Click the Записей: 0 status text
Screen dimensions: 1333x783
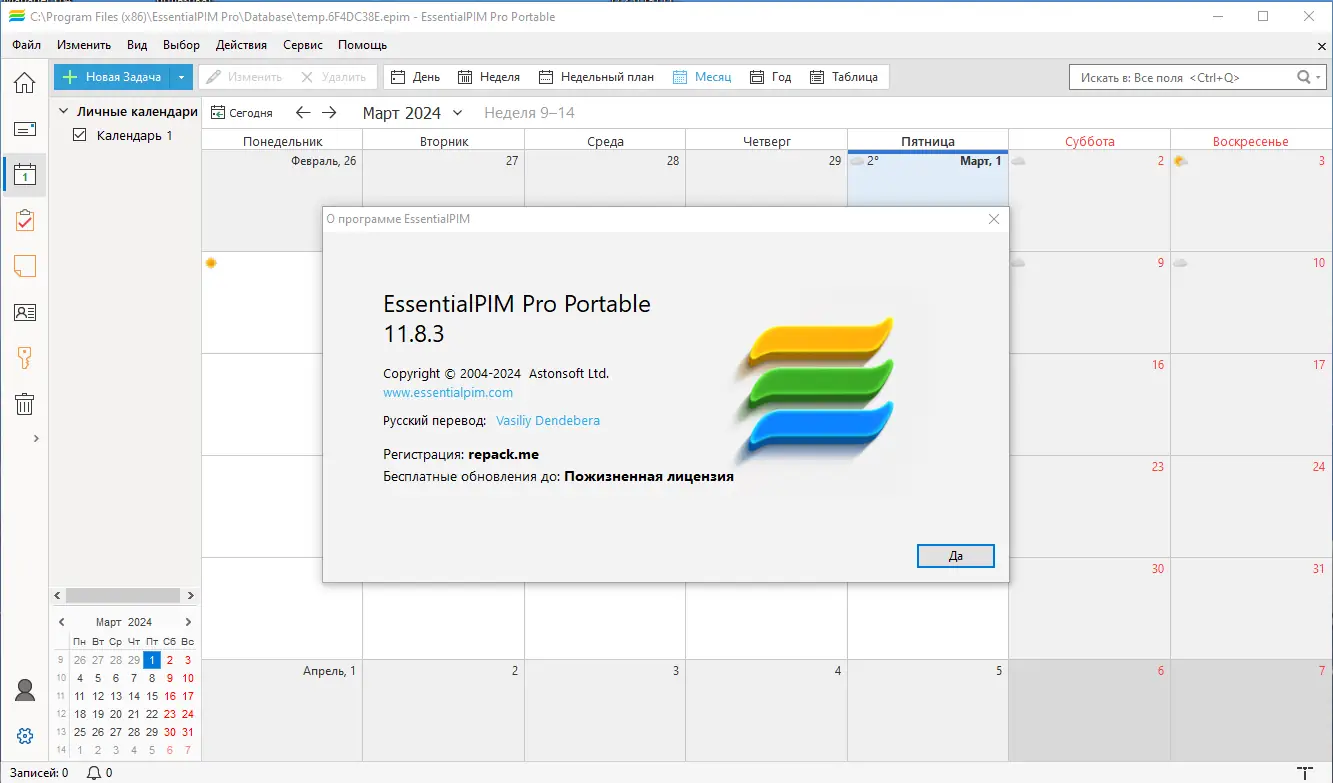(39, 773)
